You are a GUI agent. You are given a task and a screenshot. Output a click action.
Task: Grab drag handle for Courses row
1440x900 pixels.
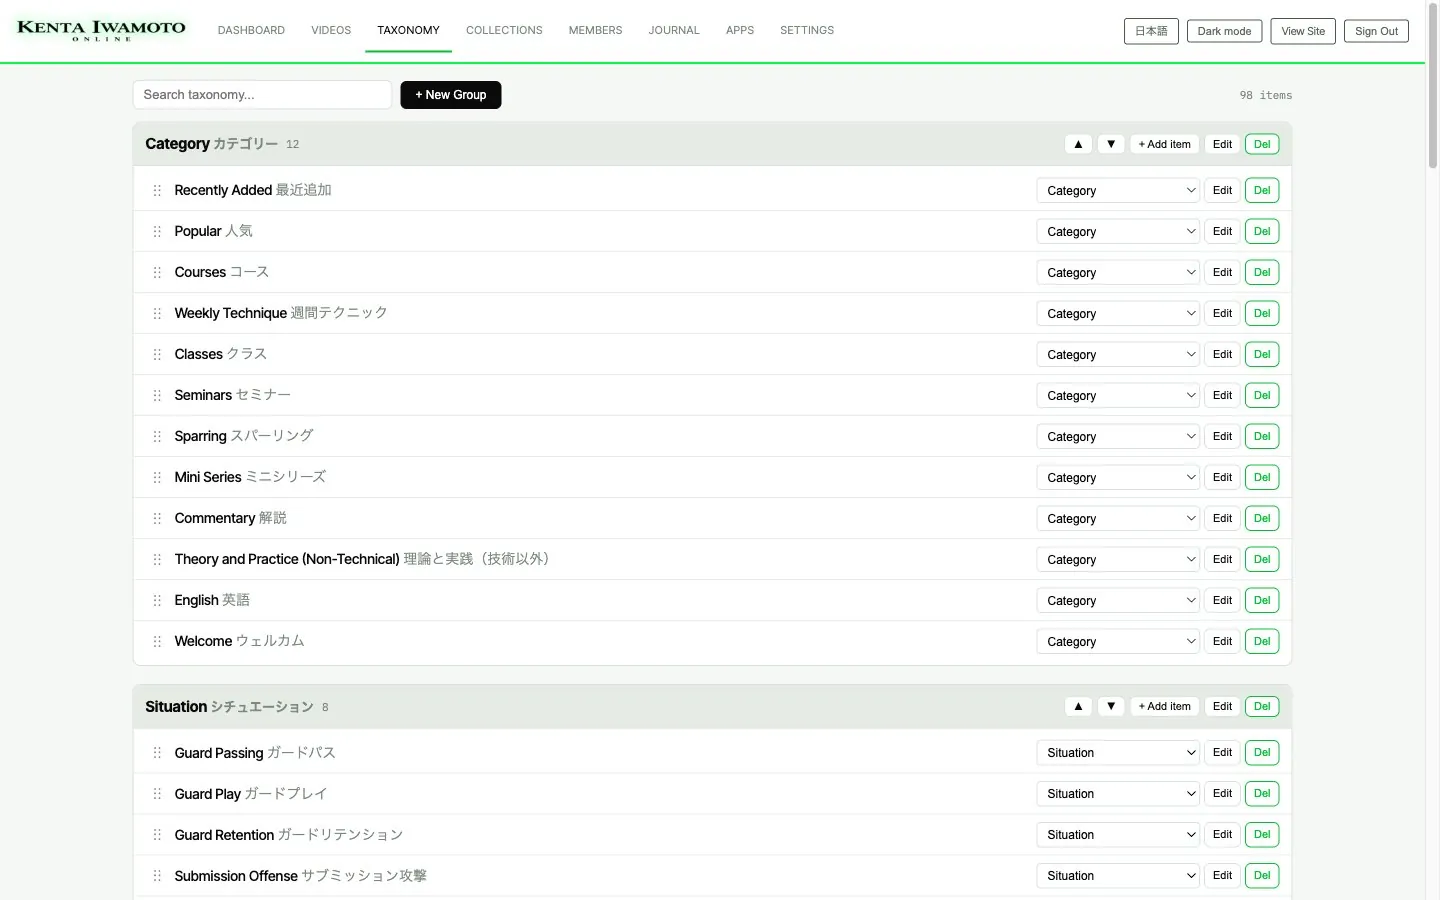tap(157, 272)
